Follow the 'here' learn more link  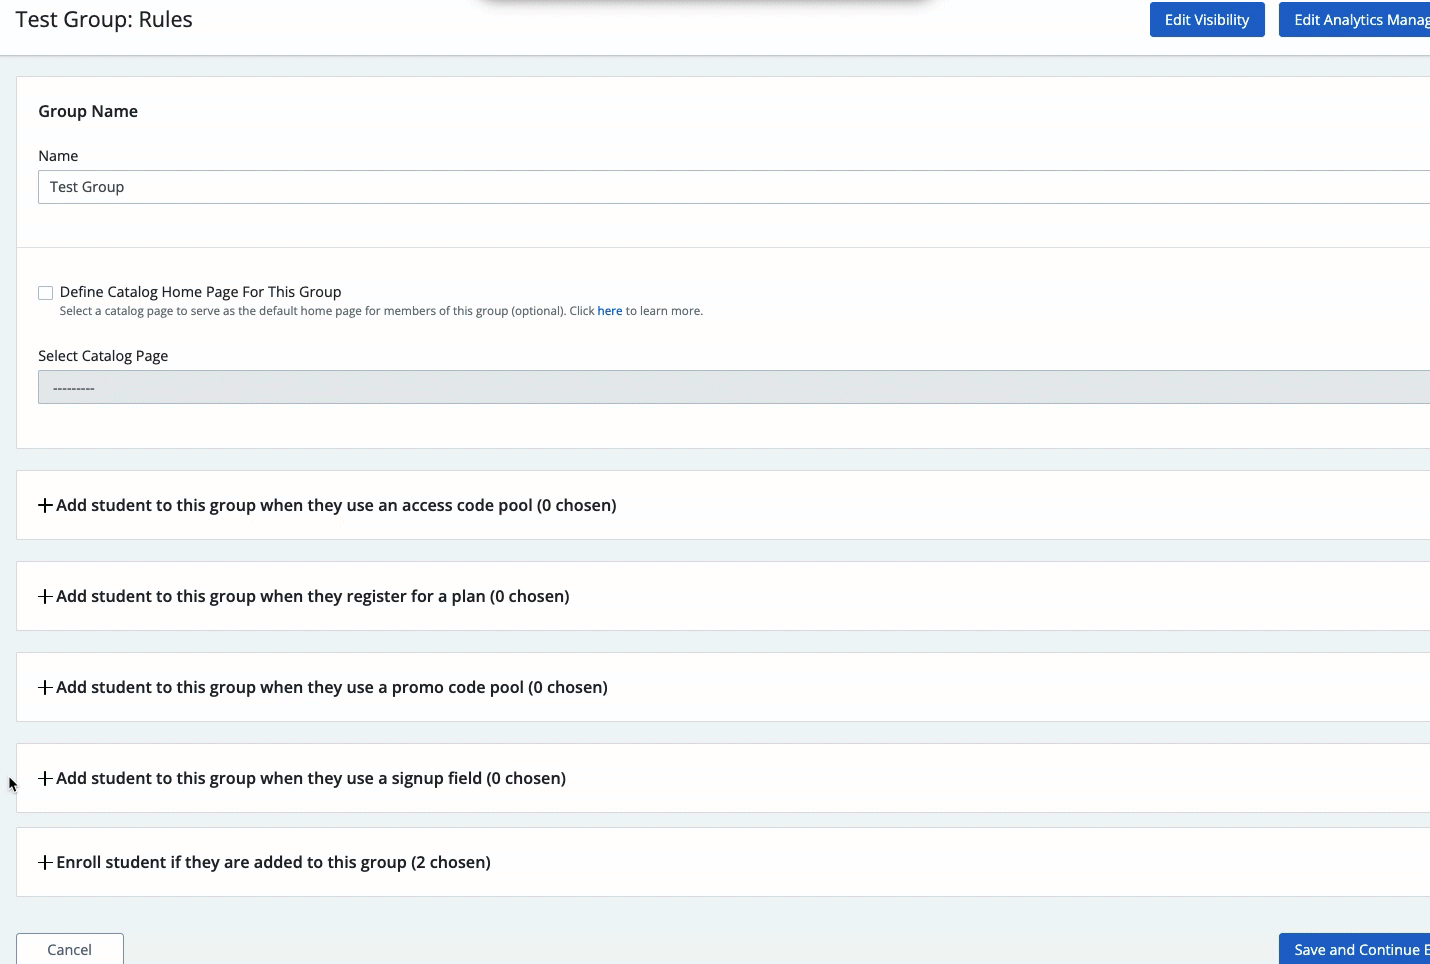(x=609, y=311)
